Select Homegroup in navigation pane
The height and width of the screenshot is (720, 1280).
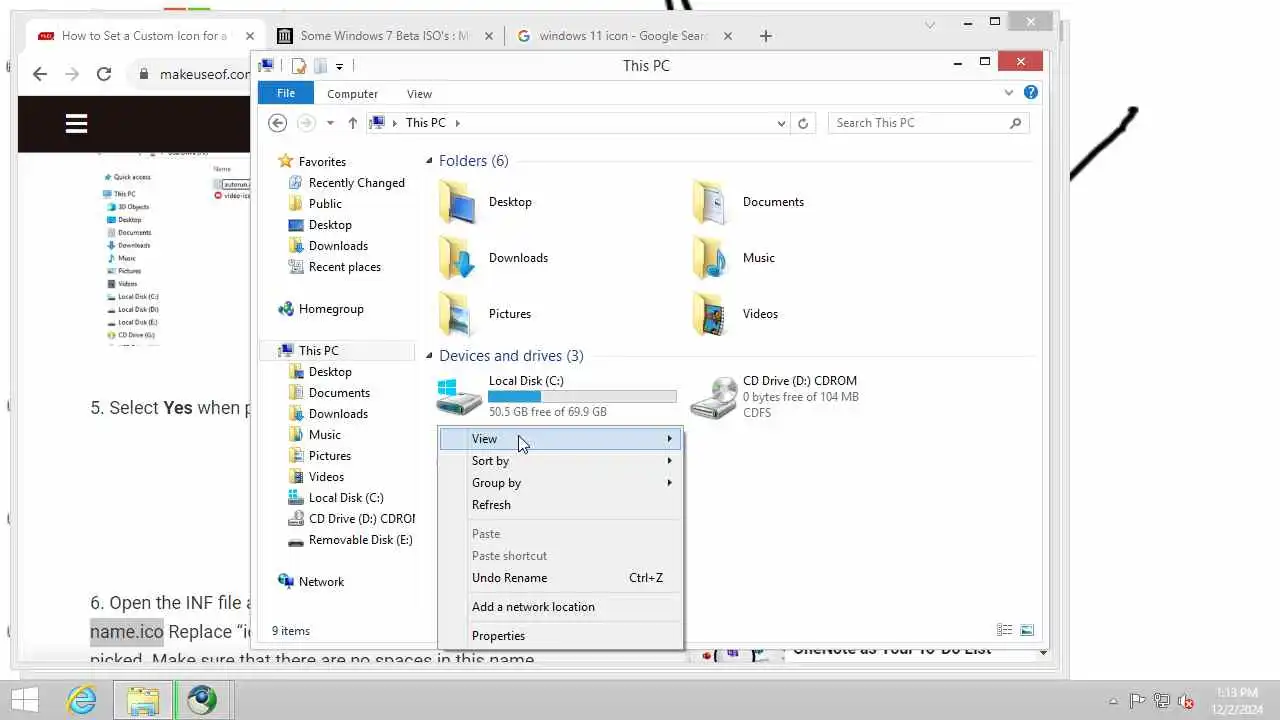tap(321, 309)
